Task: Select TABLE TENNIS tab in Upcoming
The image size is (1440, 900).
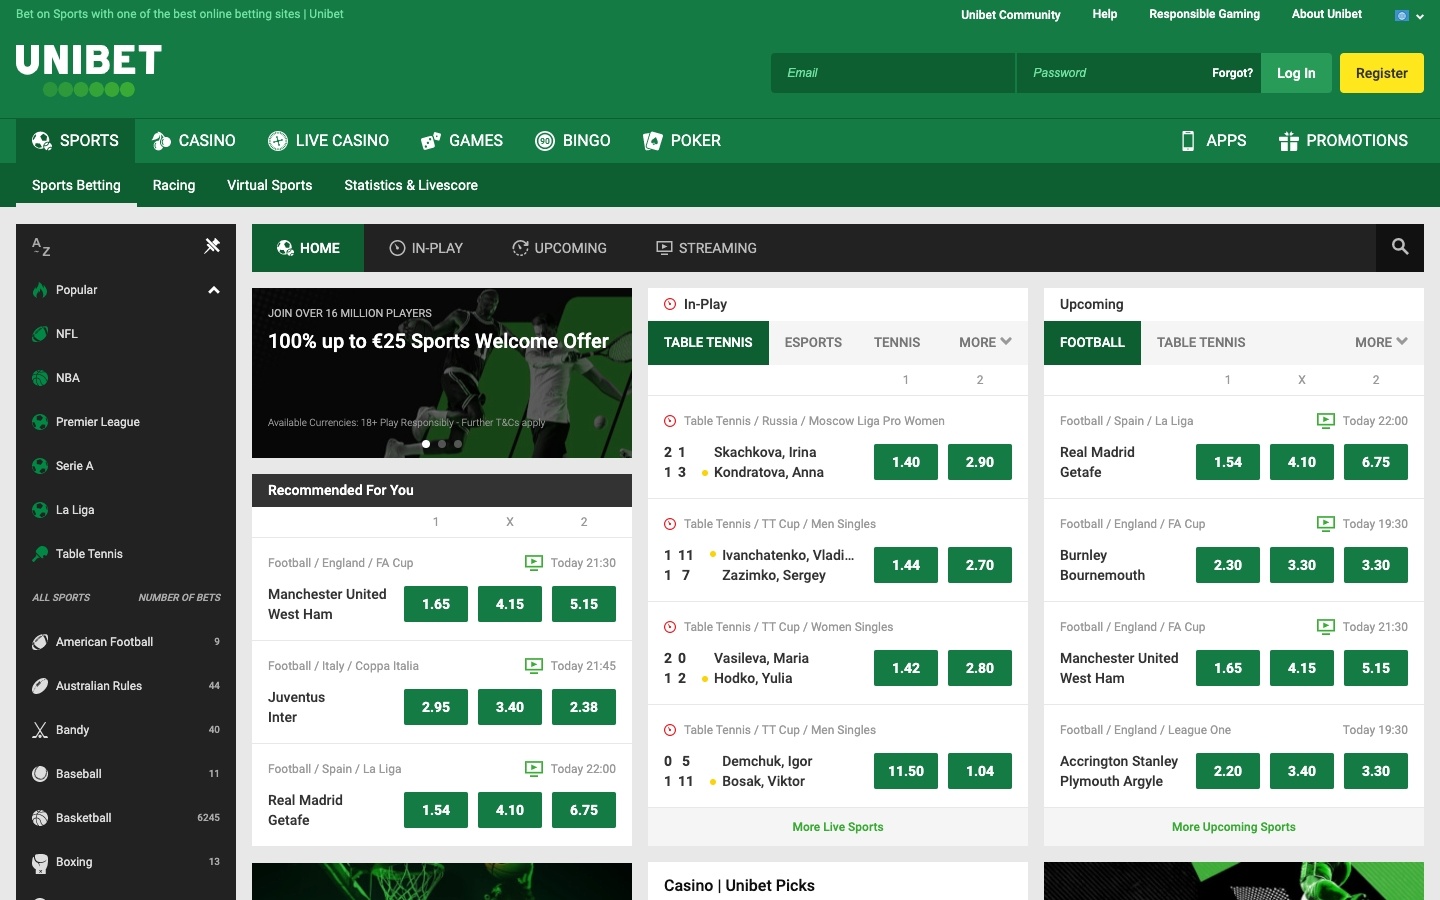Action: pyautogui.click(x=1201, y=342)
